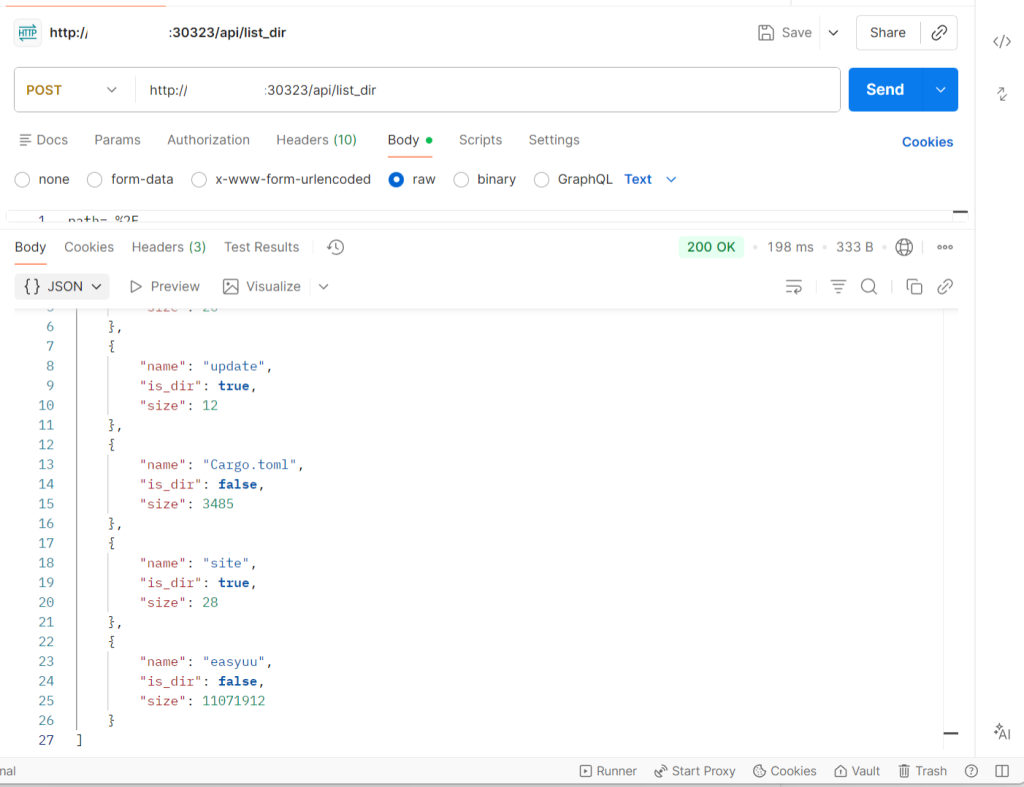Click the response history clock icon

pos(336,247)
